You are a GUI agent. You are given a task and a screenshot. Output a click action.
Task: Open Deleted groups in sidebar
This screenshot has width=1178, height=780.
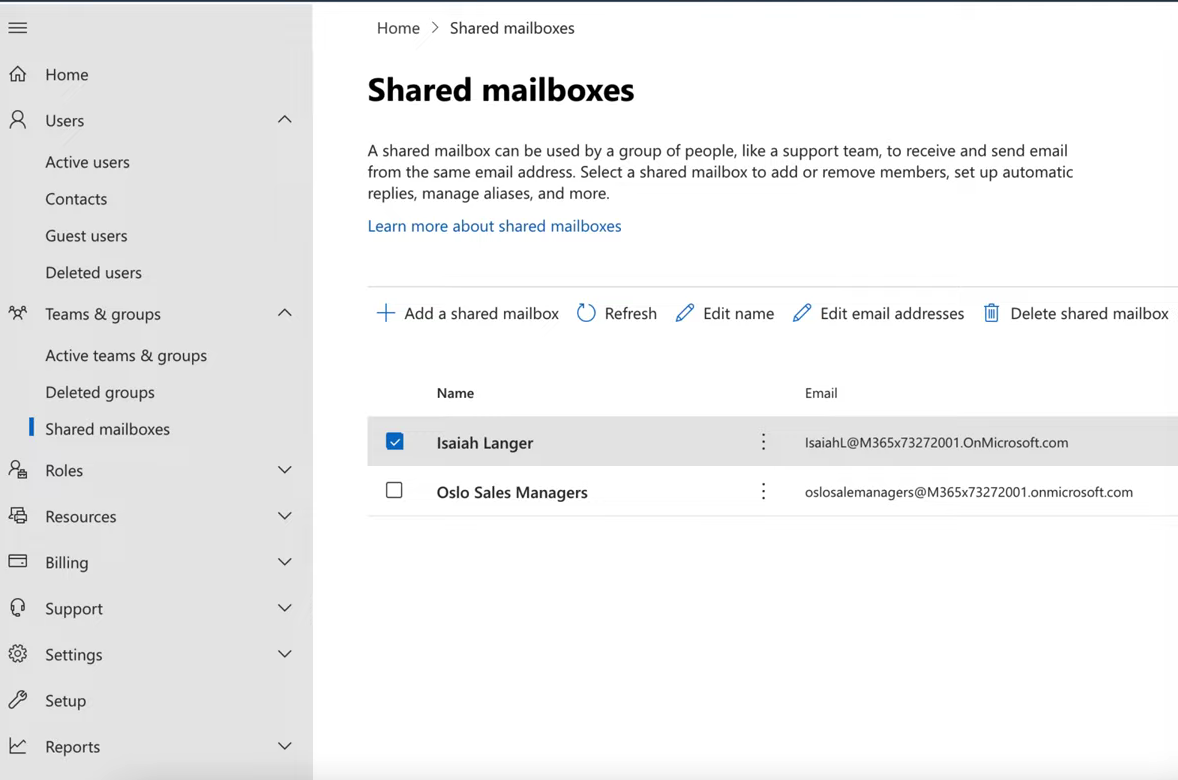click(x=100, y=392)
